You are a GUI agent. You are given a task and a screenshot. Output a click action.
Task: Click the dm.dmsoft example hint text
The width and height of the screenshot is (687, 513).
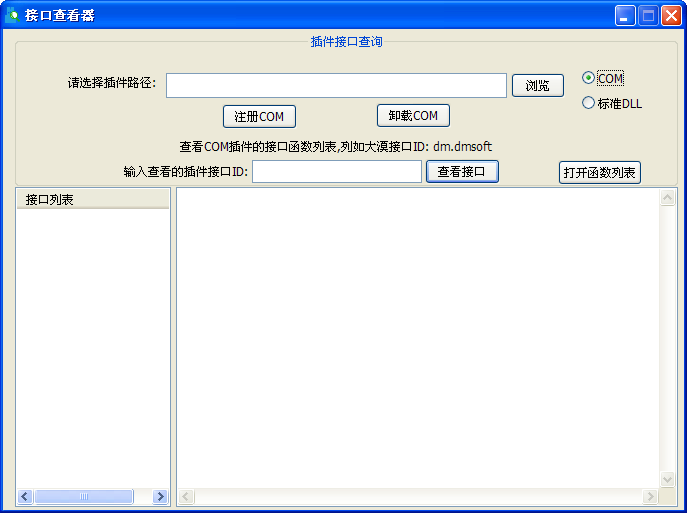pyautogui.click(x=462, y=146)
